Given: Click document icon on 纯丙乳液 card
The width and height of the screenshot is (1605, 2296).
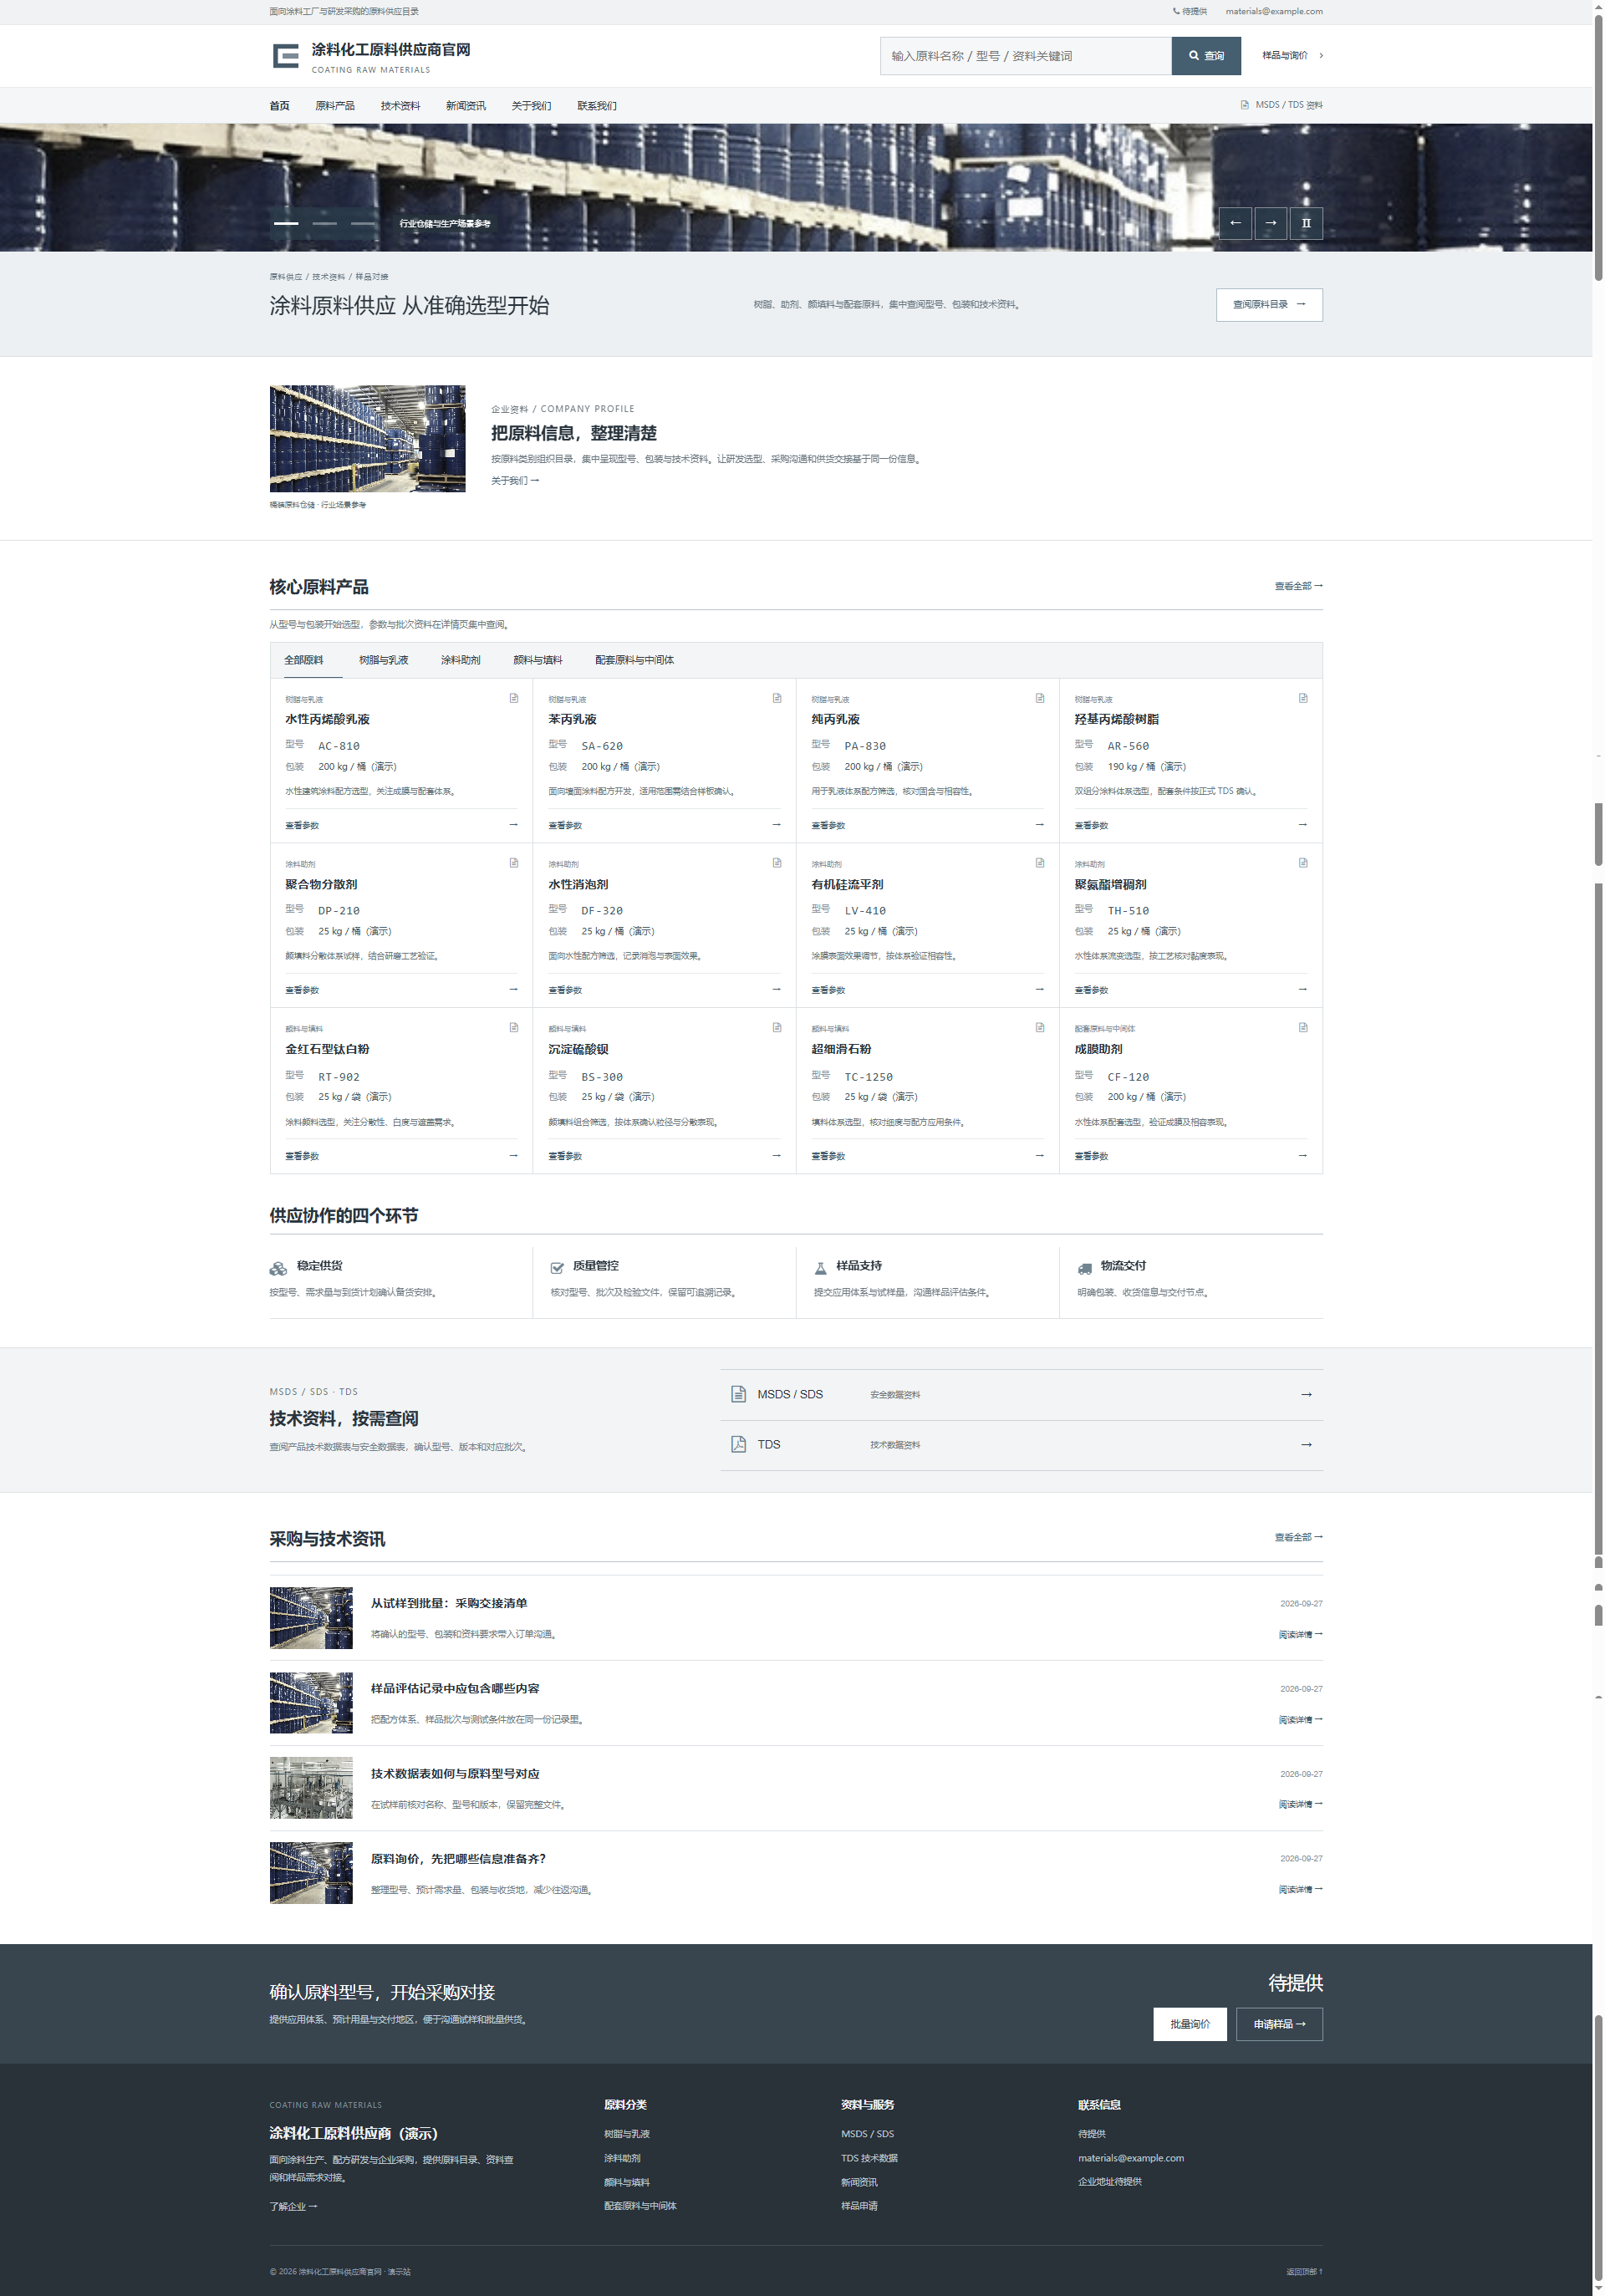Looking at the screenshot, I should [x=1040, y=698].
